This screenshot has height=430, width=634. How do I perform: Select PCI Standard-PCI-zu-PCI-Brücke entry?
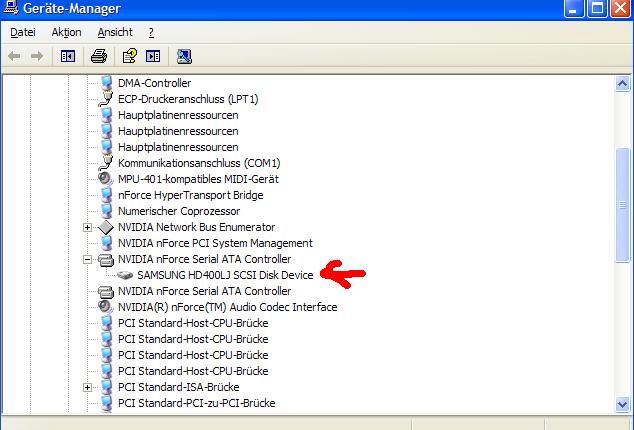(x=197, y=403)
